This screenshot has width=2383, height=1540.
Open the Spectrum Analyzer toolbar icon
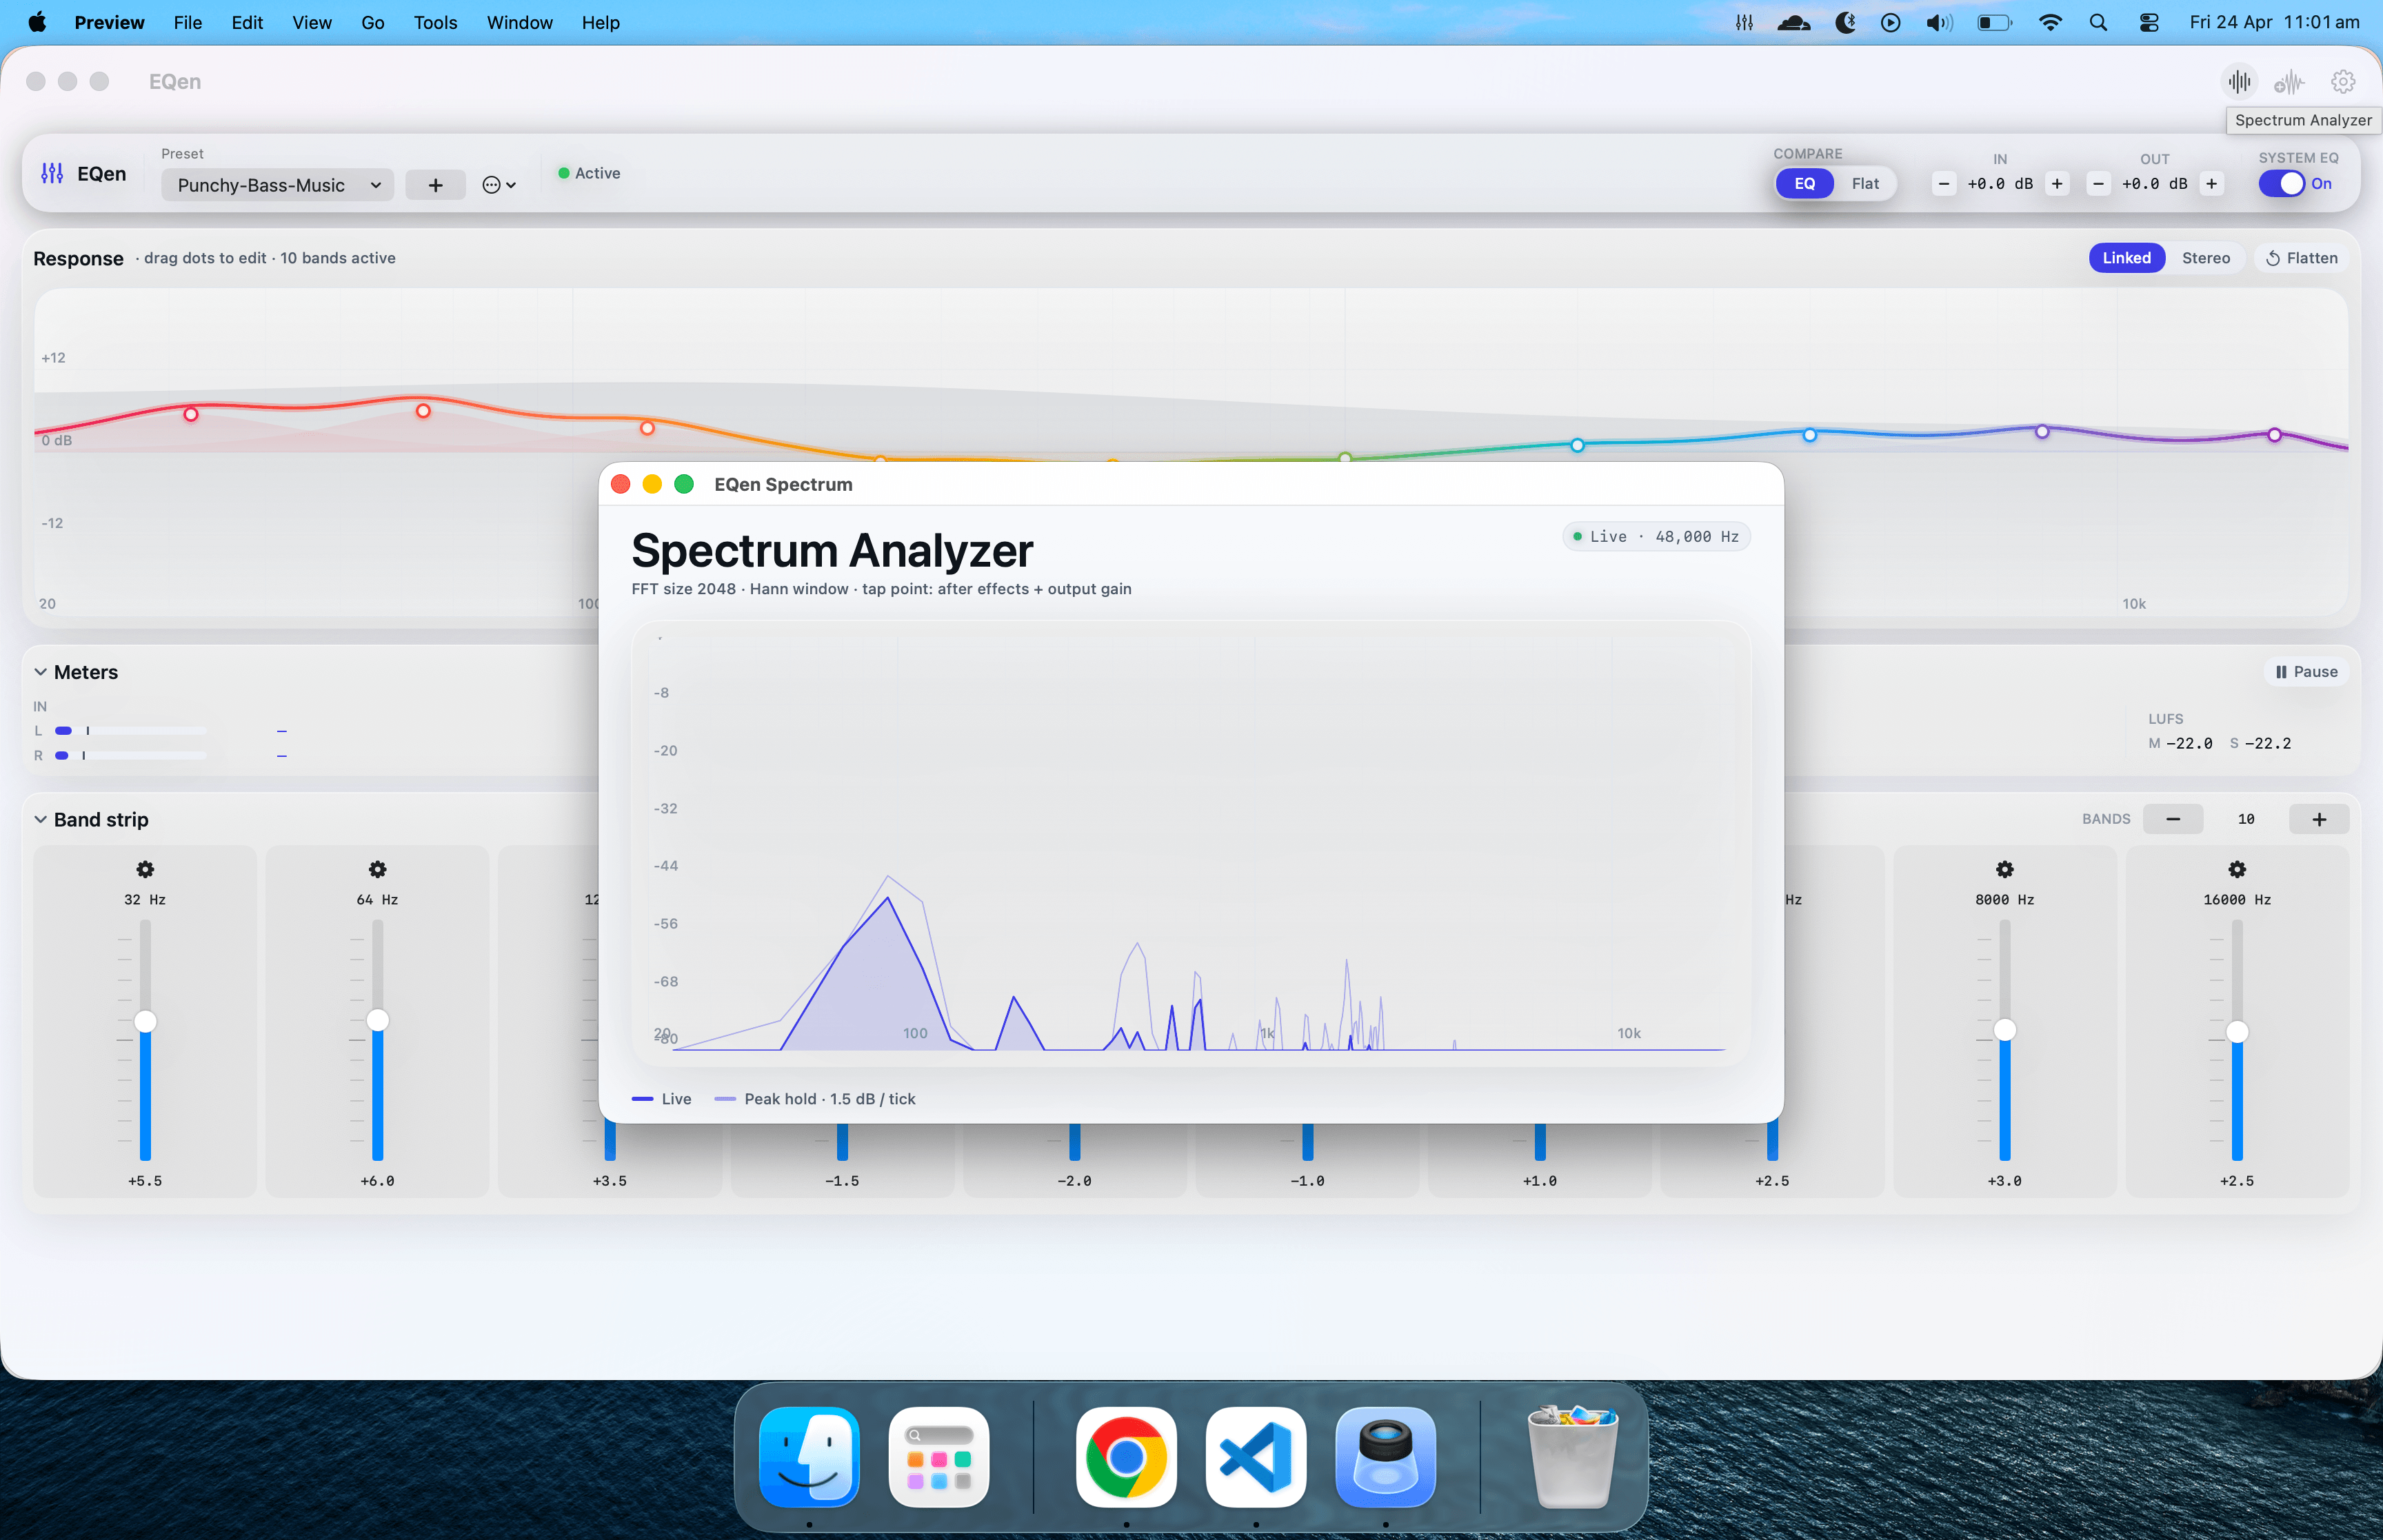point(2239,81)
